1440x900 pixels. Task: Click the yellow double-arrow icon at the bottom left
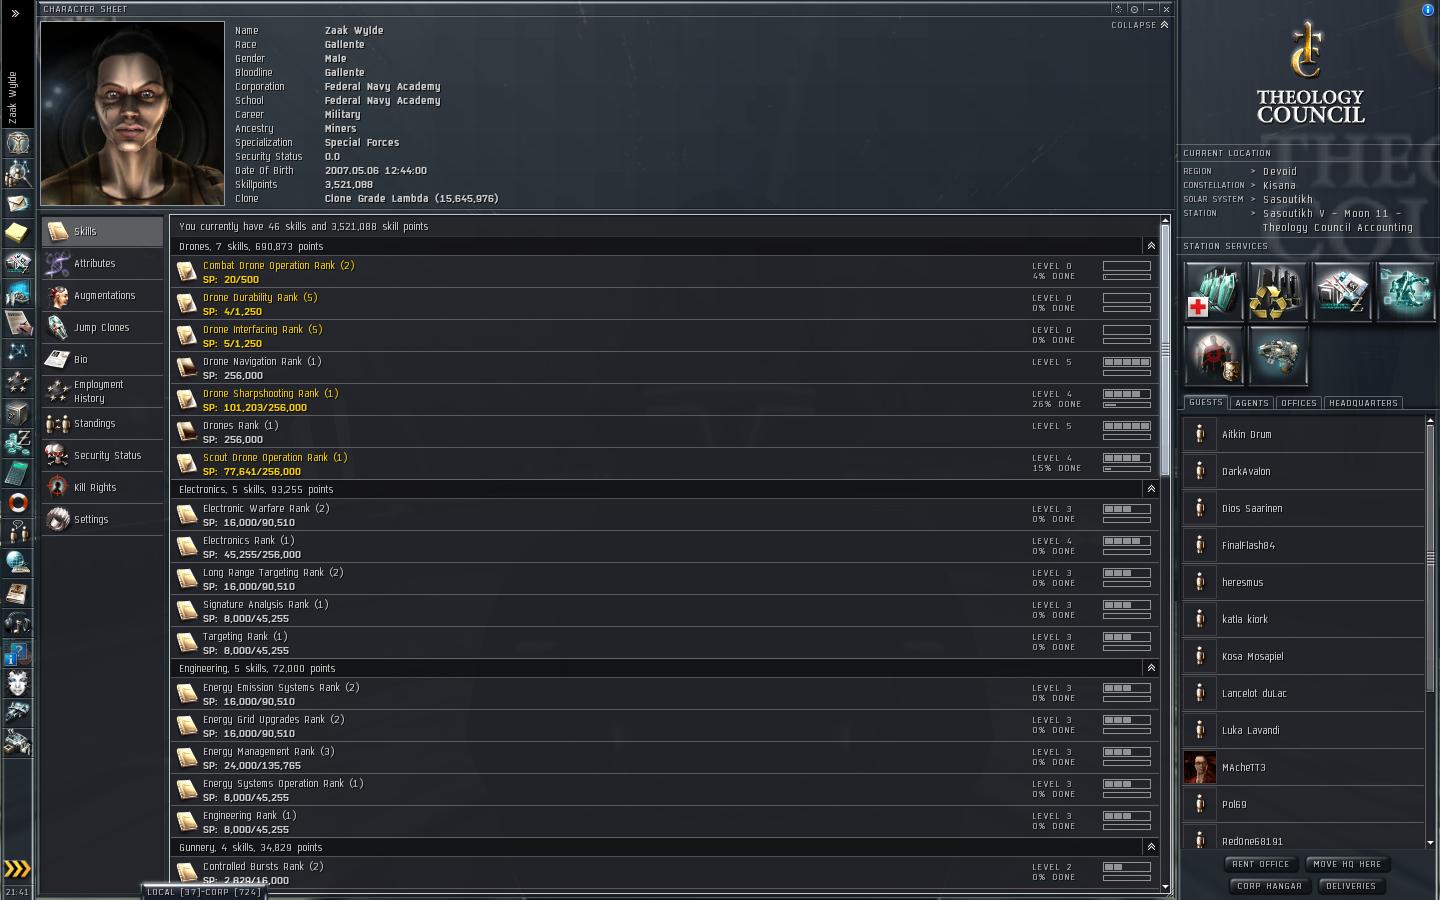[x=17, y=868]
